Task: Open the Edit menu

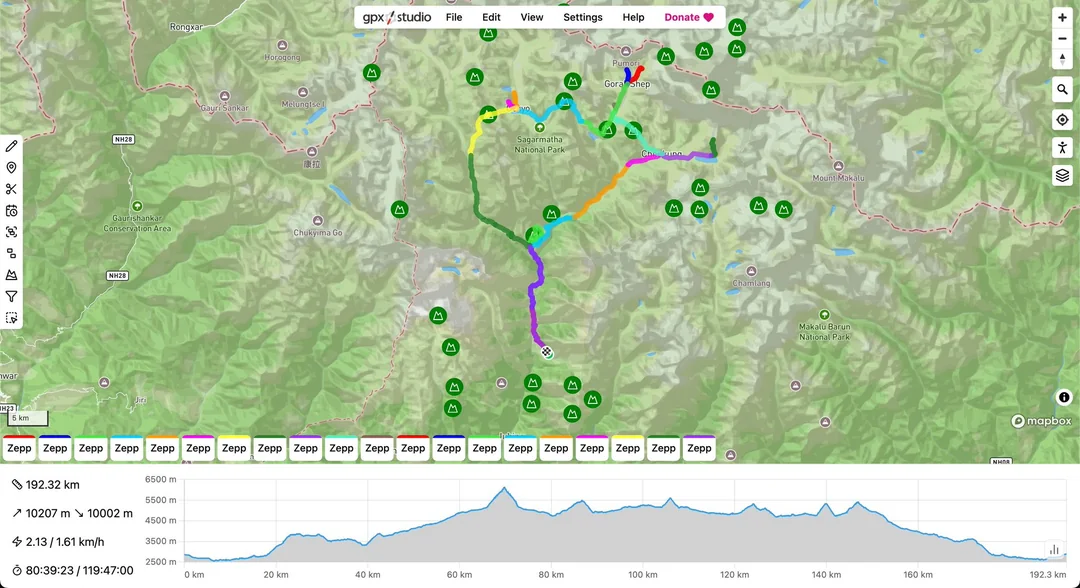Action: coord(491,17)
